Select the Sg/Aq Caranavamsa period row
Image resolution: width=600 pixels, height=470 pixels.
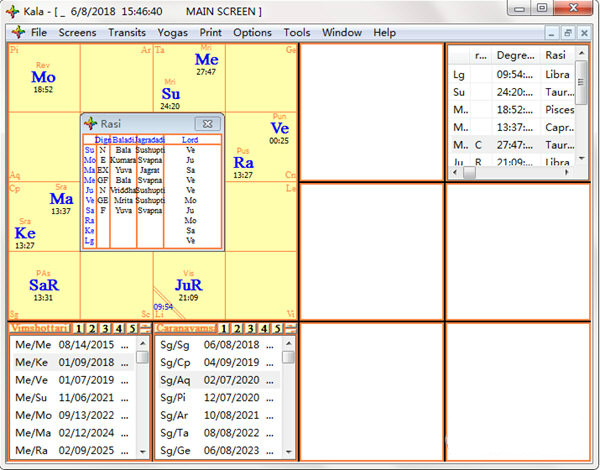click(215, 379)
